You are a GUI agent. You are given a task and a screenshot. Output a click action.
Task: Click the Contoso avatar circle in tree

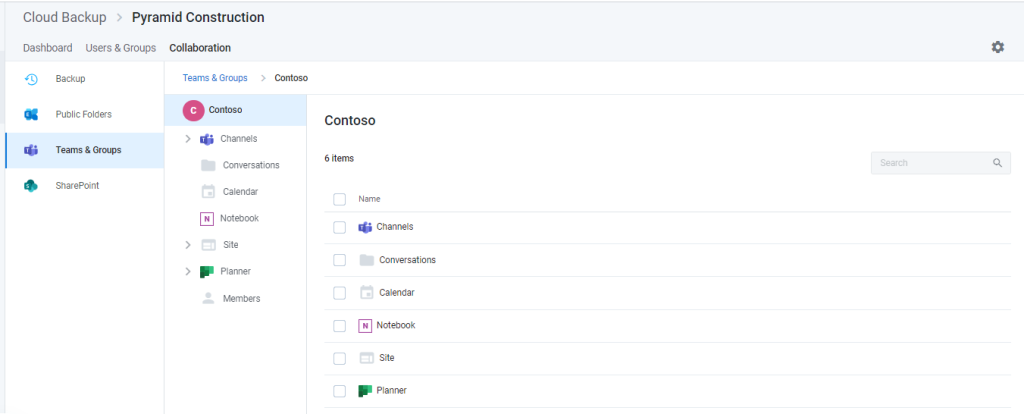coord(193,110)
